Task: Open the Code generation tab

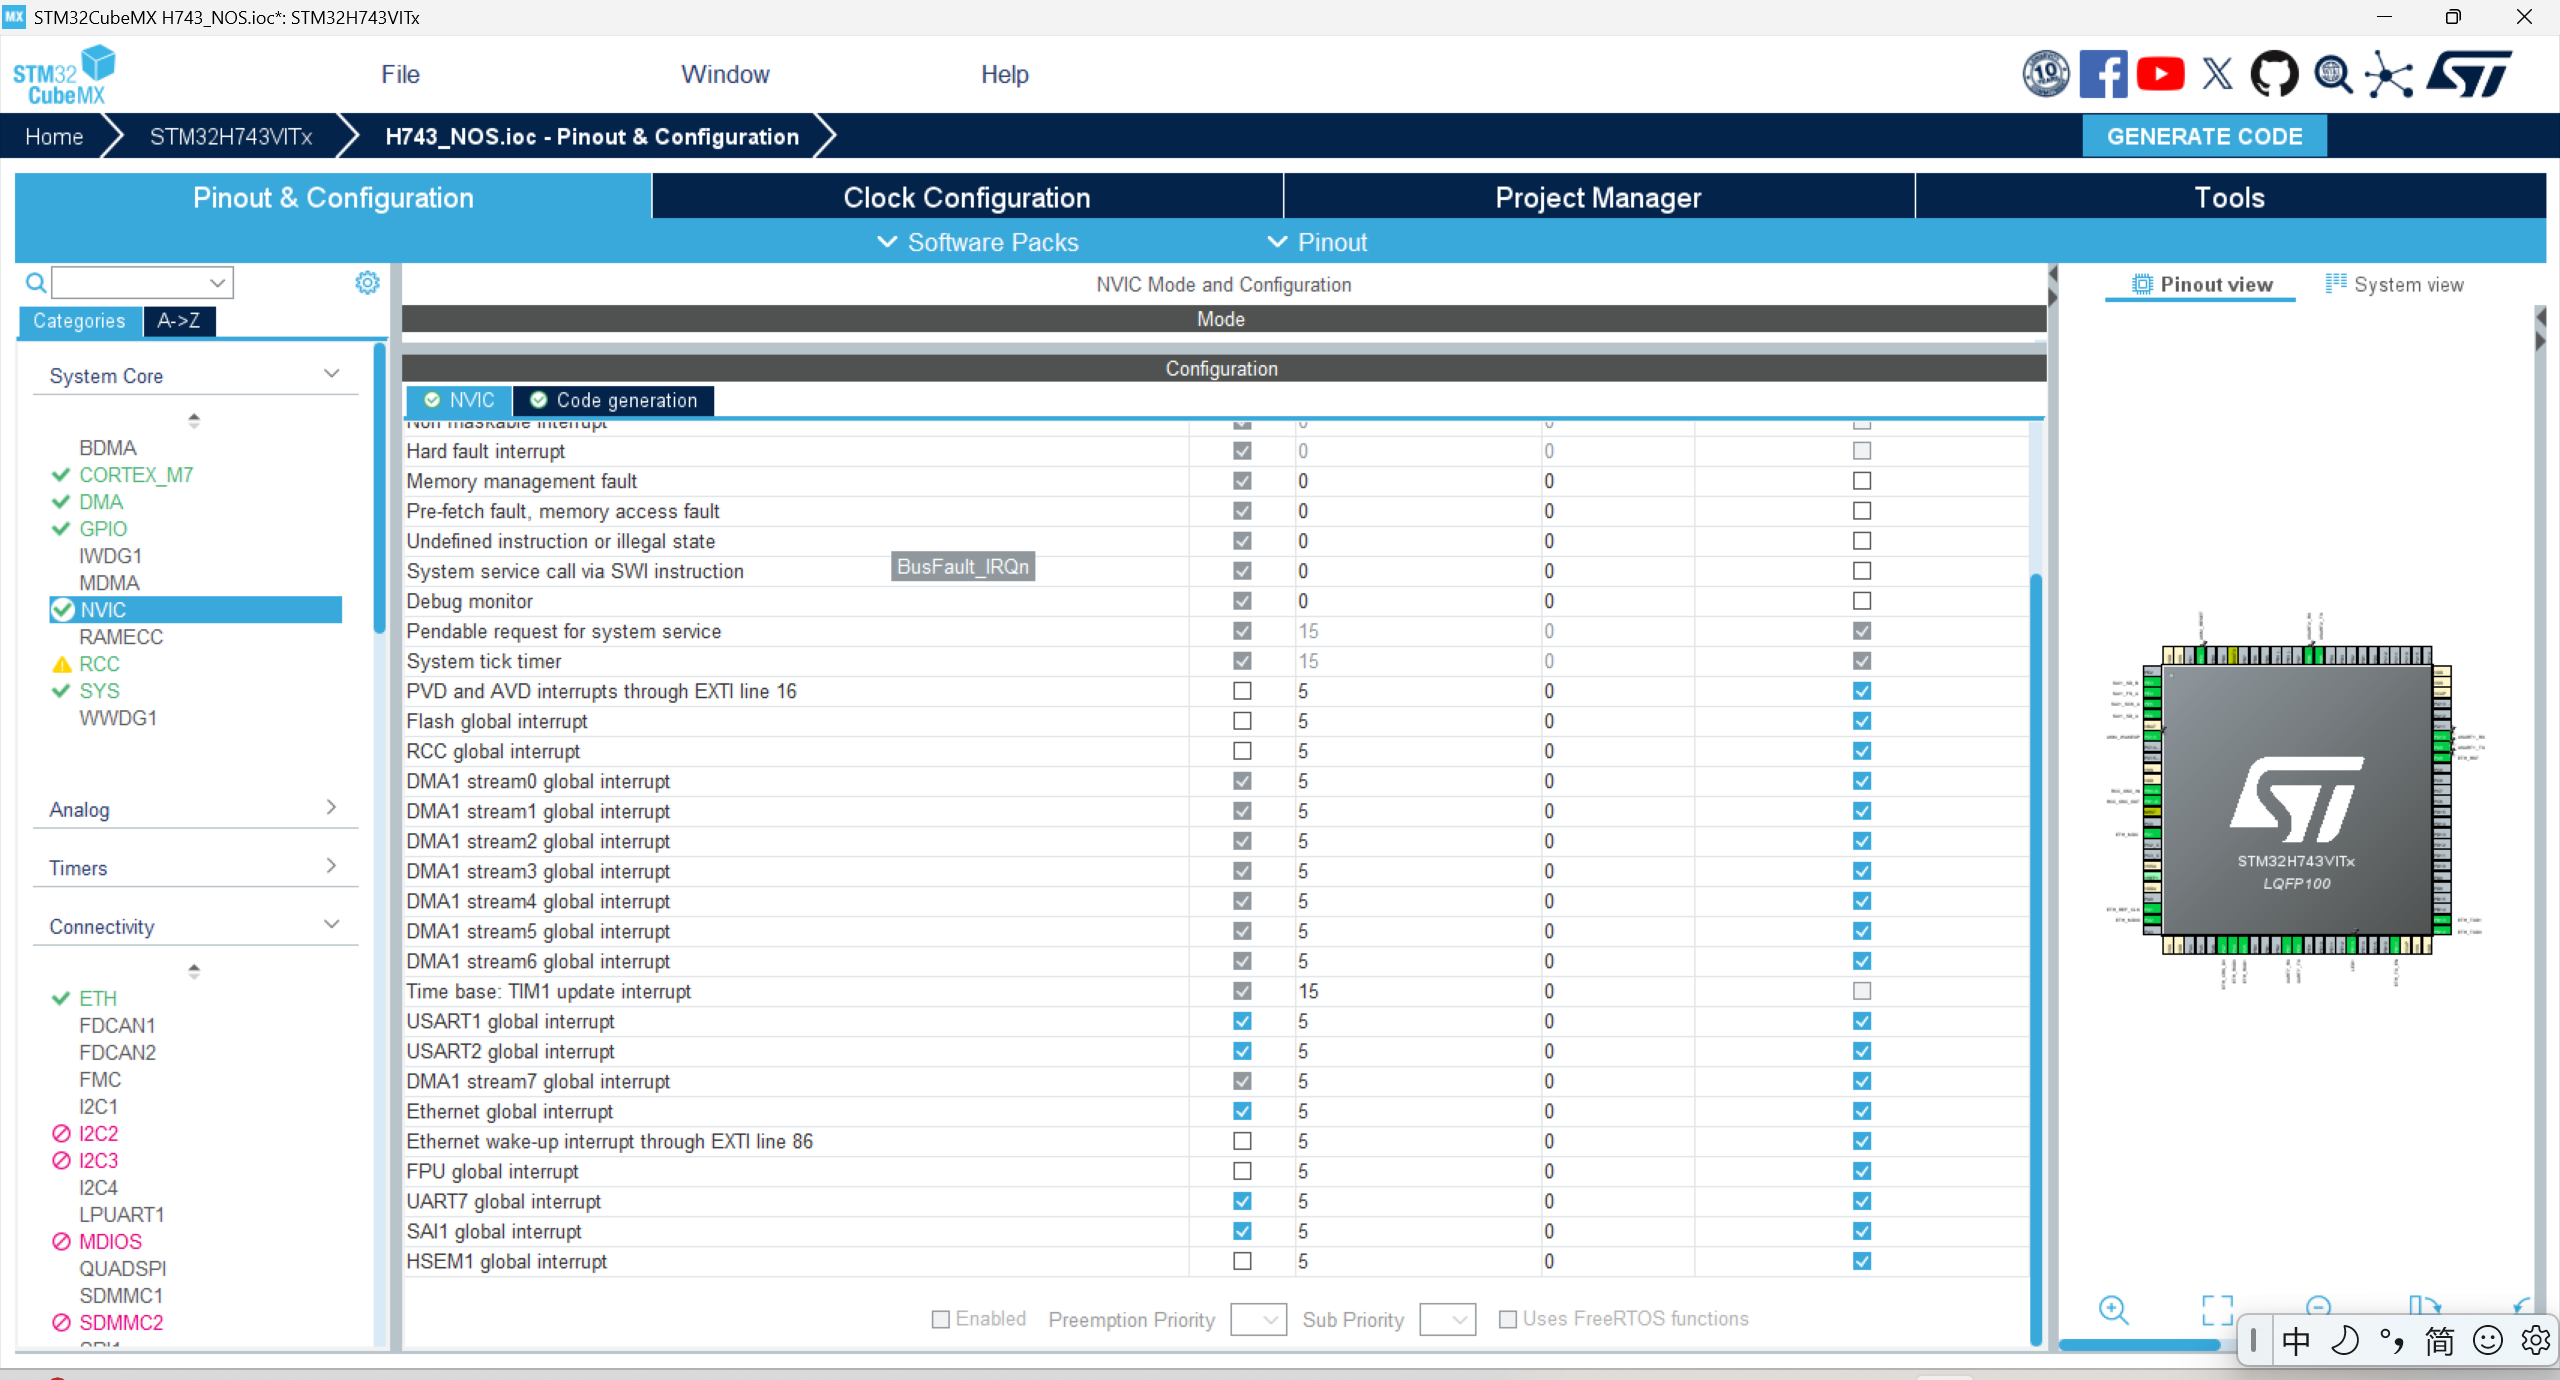Action: (x=614, y=400)
